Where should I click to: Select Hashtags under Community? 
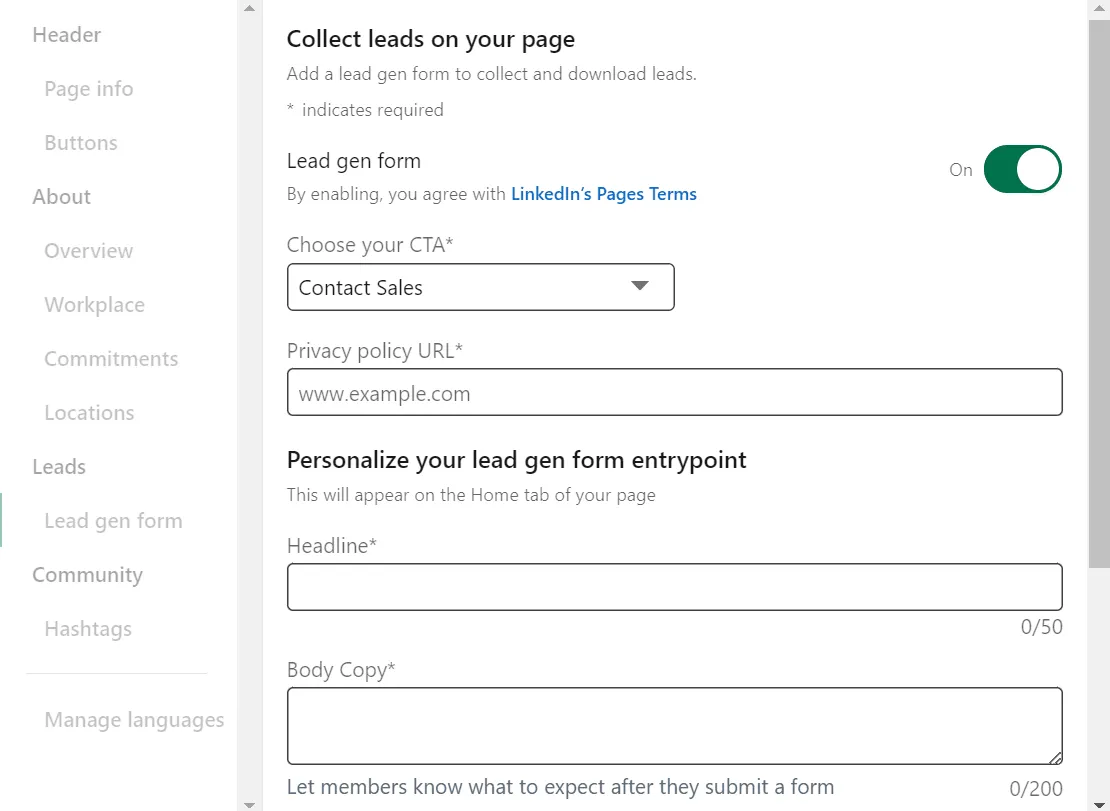(x=88, y=628)
